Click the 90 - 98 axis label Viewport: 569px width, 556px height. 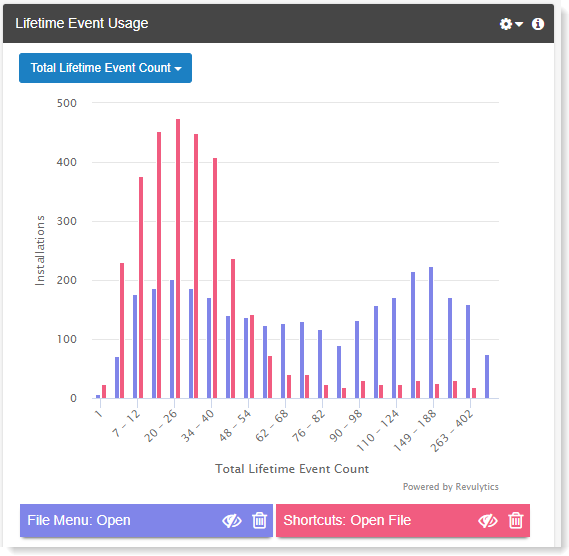(346, 425)
